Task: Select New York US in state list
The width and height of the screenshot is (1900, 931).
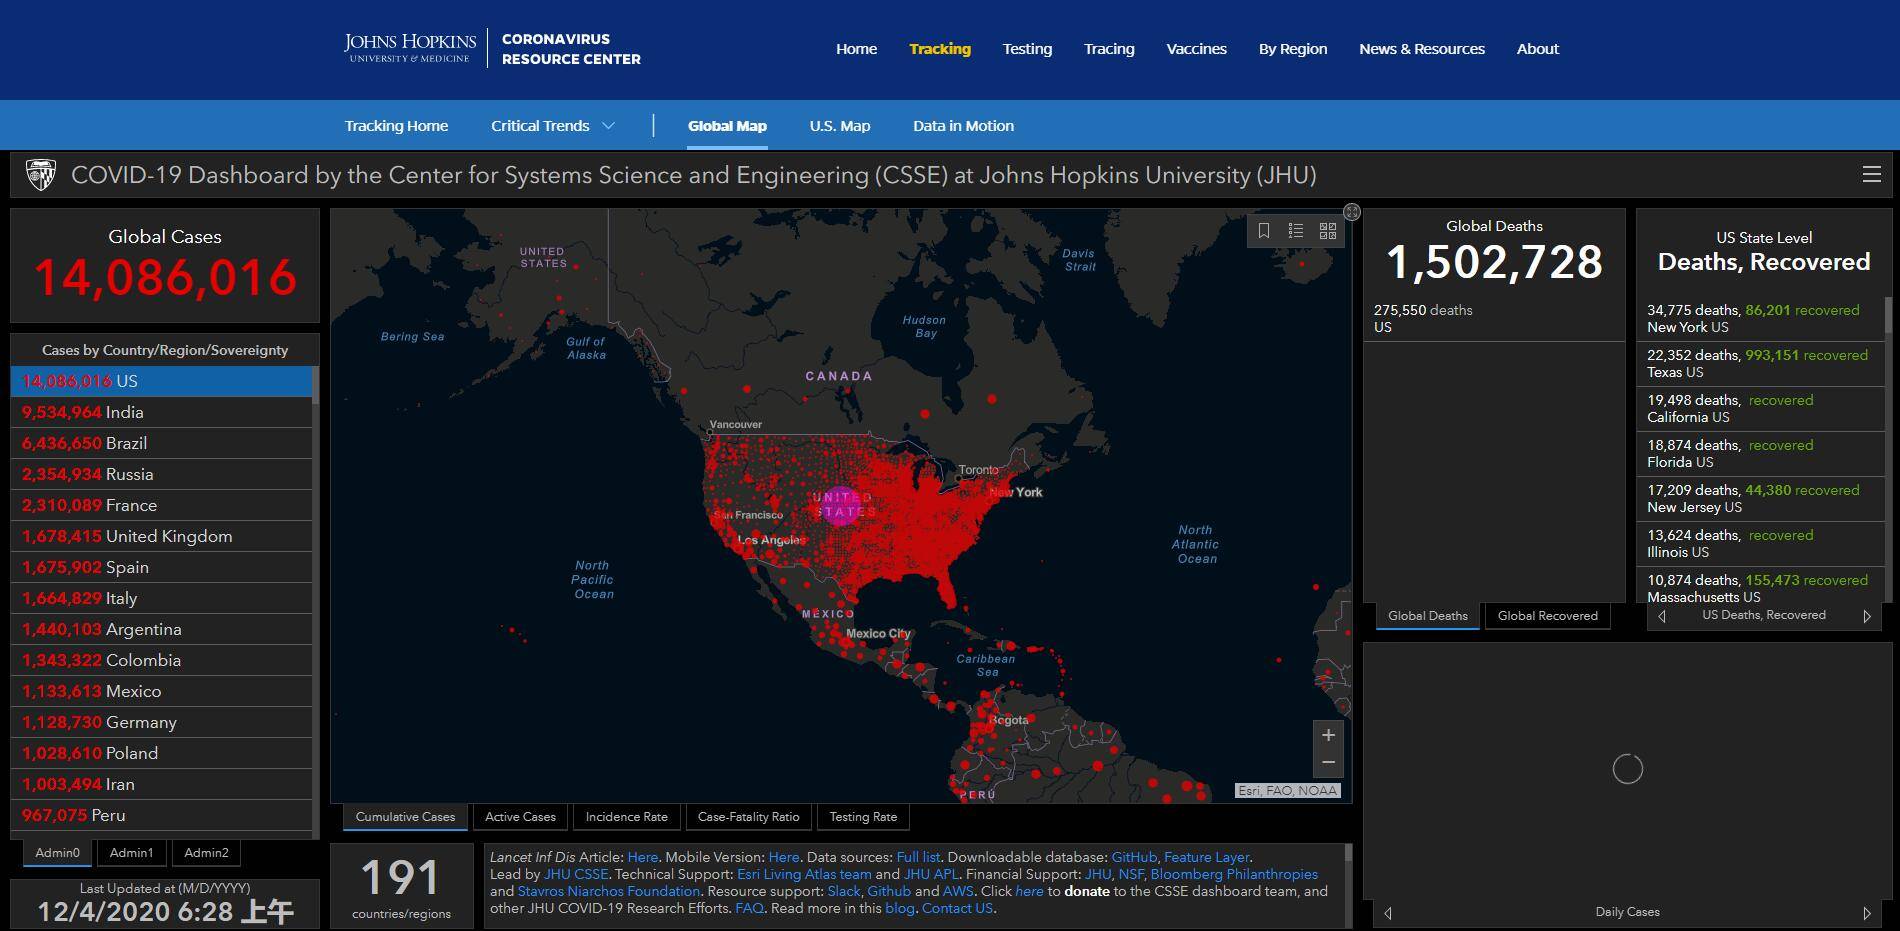Action: tap(1760, 318)
